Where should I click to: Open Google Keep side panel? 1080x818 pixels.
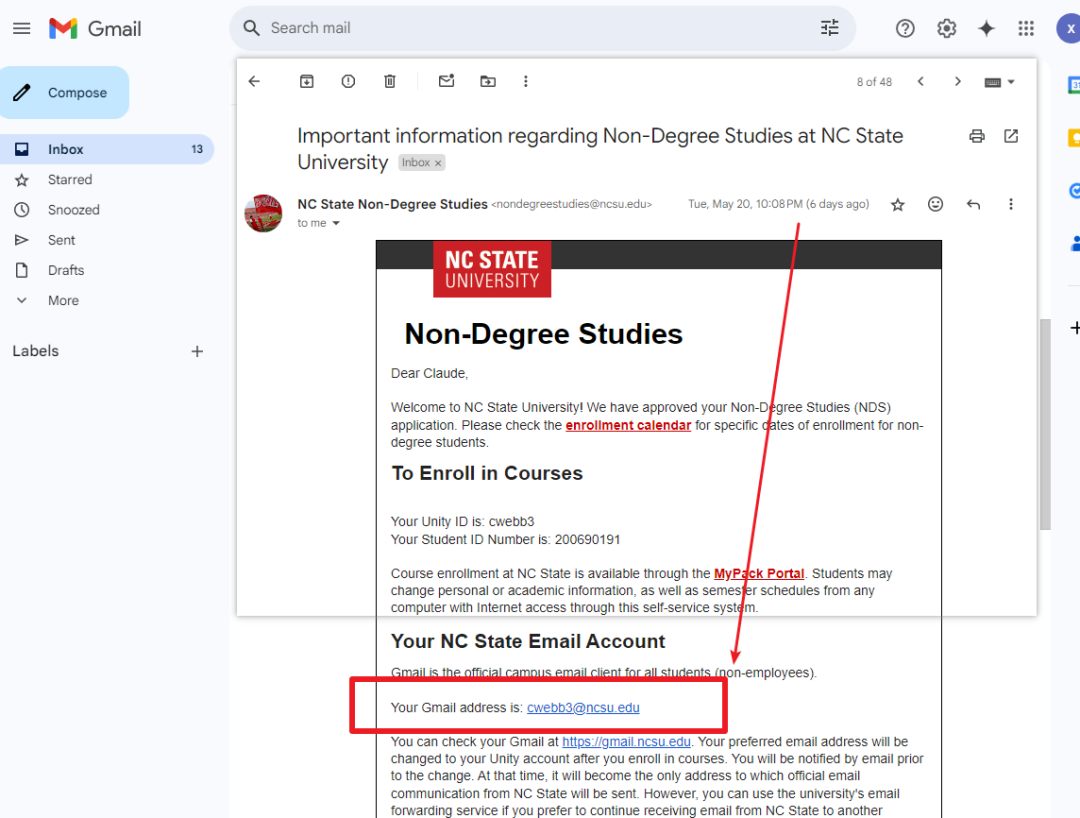coord(1074,138)
